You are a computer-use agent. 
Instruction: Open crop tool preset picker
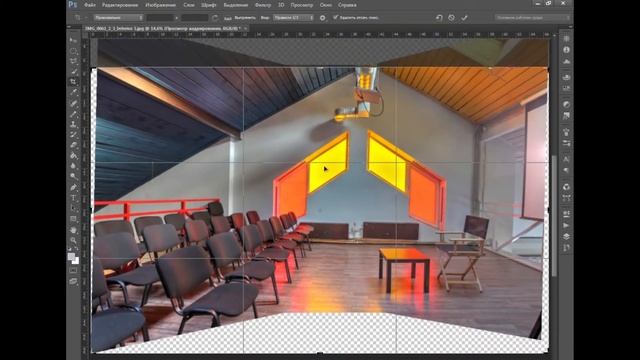click(x=80, y=18)
